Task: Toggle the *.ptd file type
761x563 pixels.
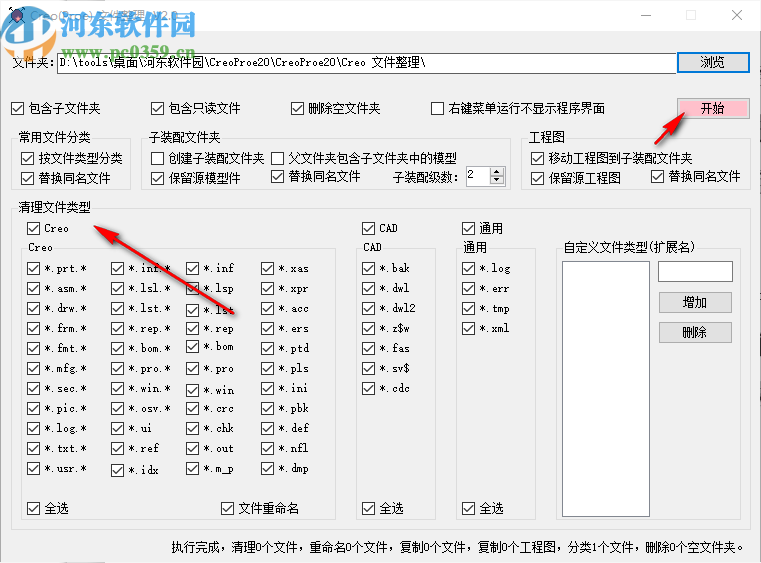Action: tap(267, 348)
